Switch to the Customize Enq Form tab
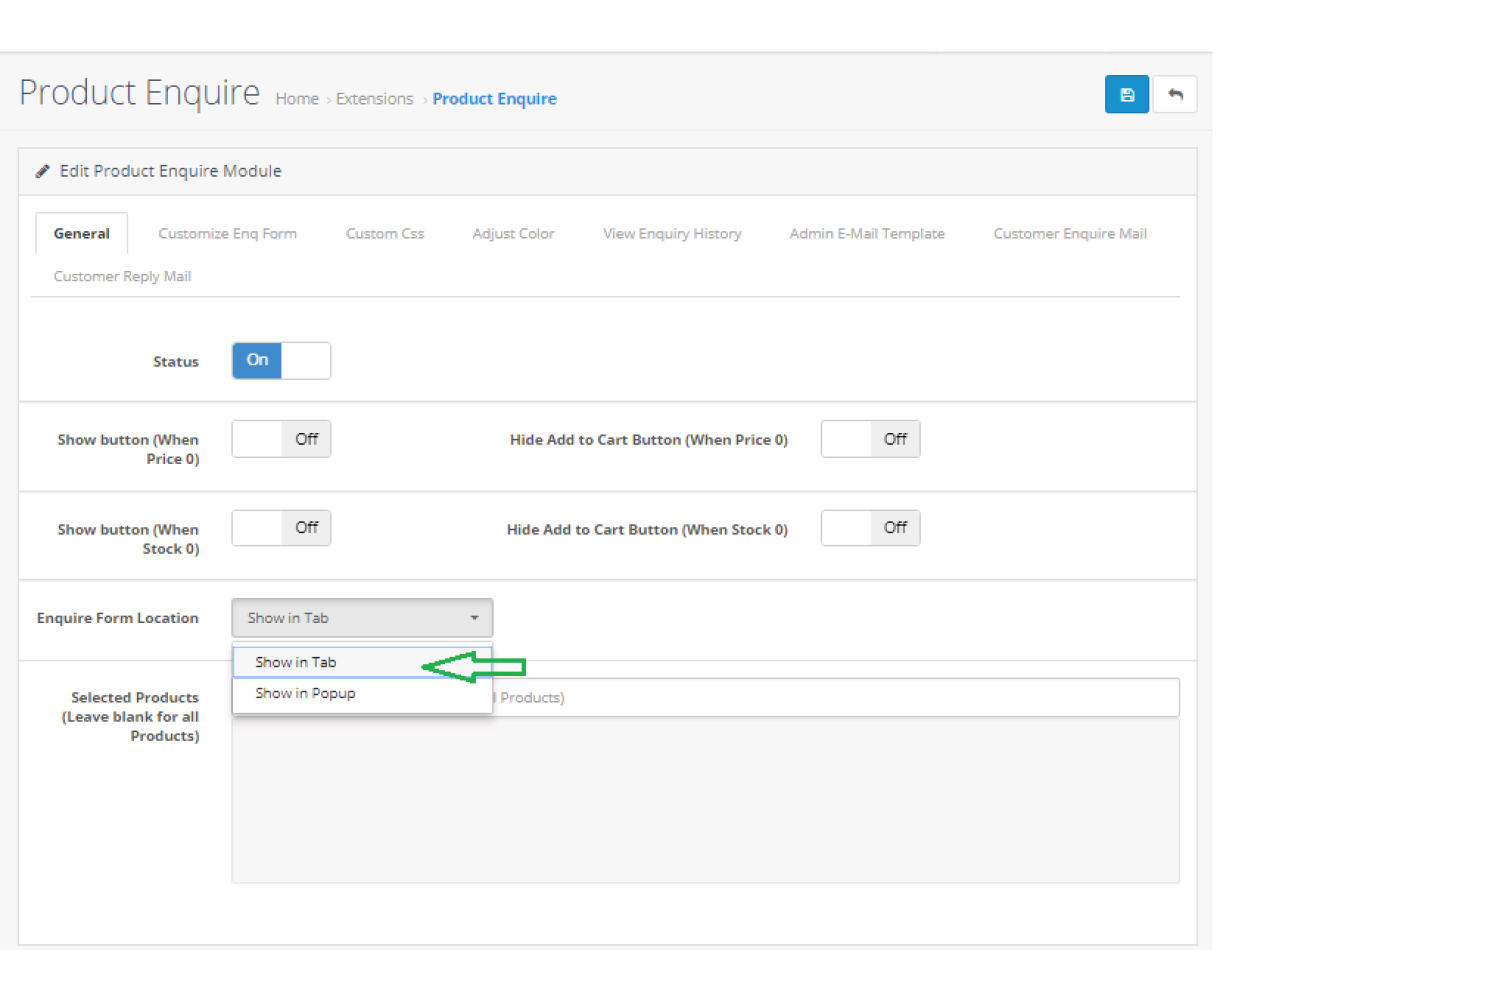1500x1000 pixels. click(227, 233)
